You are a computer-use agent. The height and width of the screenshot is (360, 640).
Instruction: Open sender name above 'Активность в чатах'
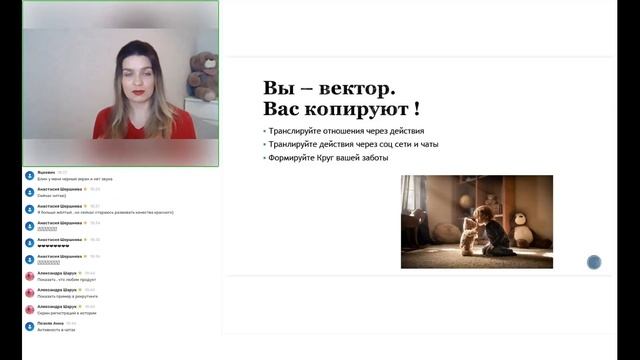(x=50, y=323)
